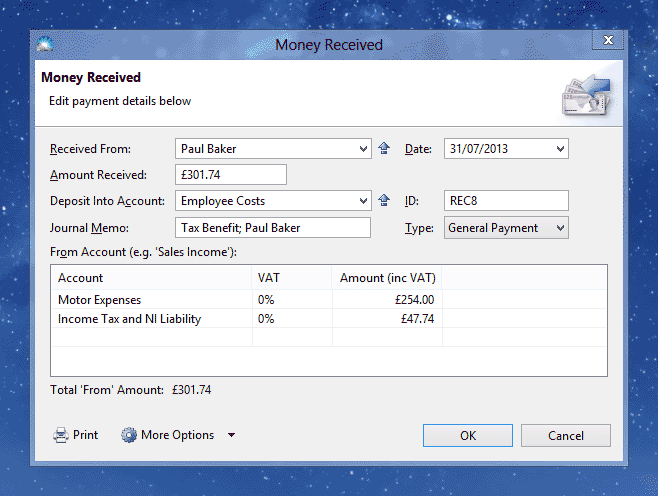Image resolution: width=658 pixels, height=496 pixels.
Task: Click the Total 'From' Amount £301.74 value
Action: click(191, 390)
